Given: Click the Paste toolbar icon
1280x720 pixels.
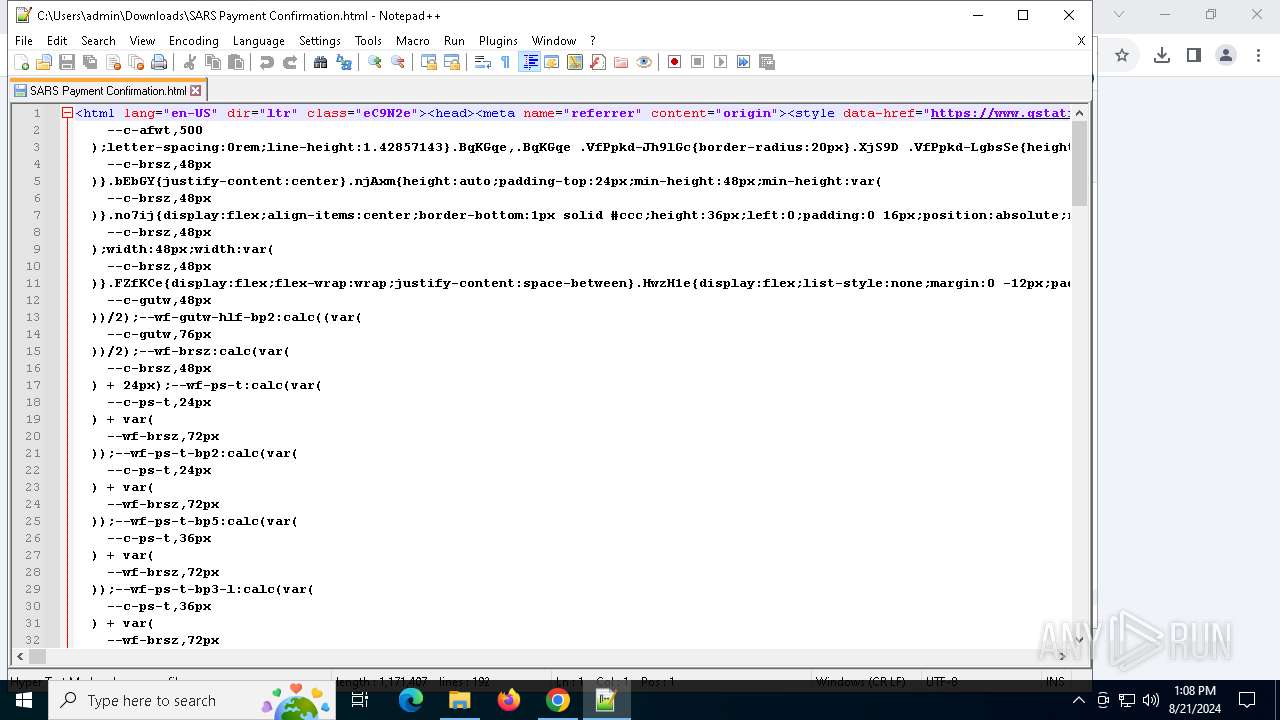Looking at the screenshot, I should point(236,62).
